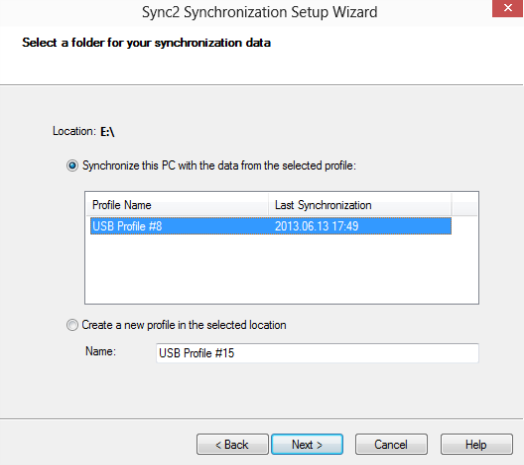Go back with the < Back button
The height and width of the screenshot is (465, 524).
tap(232, 445)
